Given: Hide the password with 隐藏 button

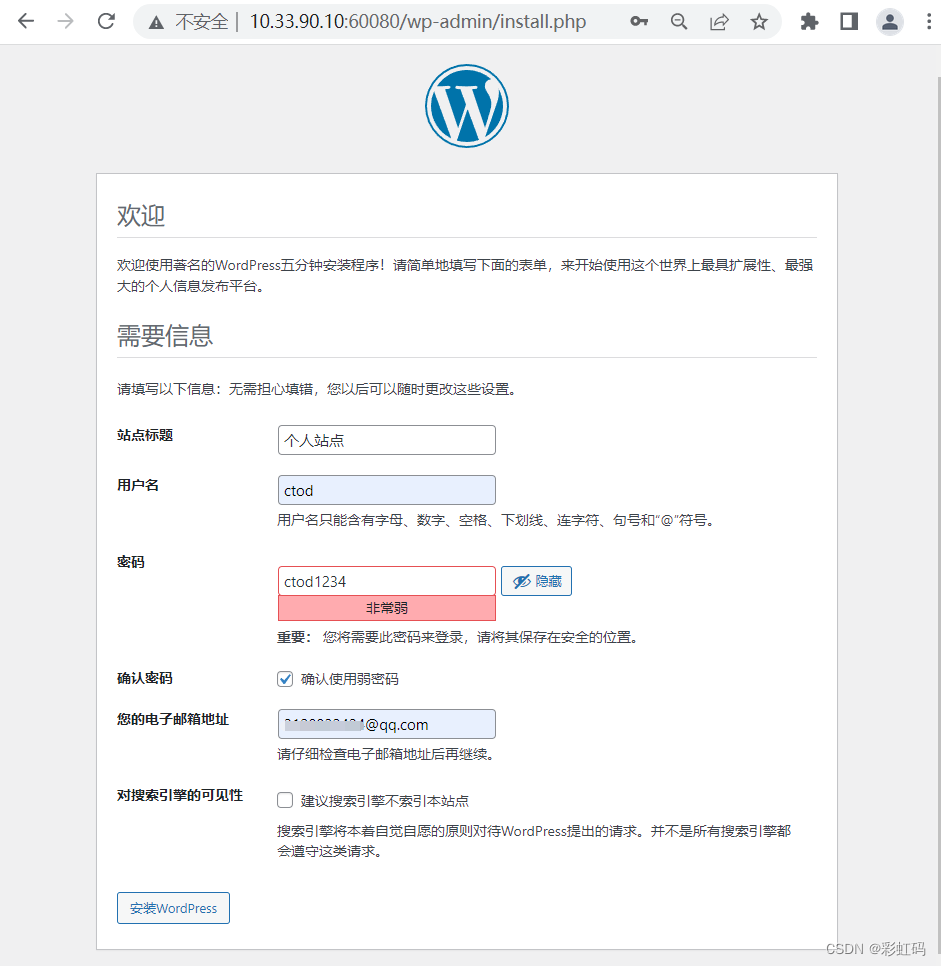Looking at the screenshot, I should click(536, 581).
